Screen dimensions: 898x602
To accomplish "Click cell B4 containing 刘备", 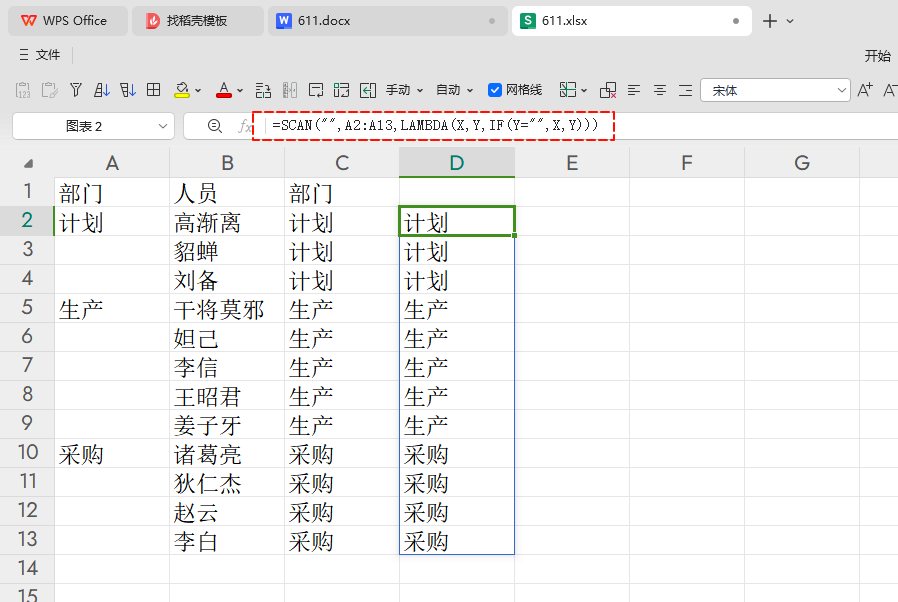I will point(227,280).
